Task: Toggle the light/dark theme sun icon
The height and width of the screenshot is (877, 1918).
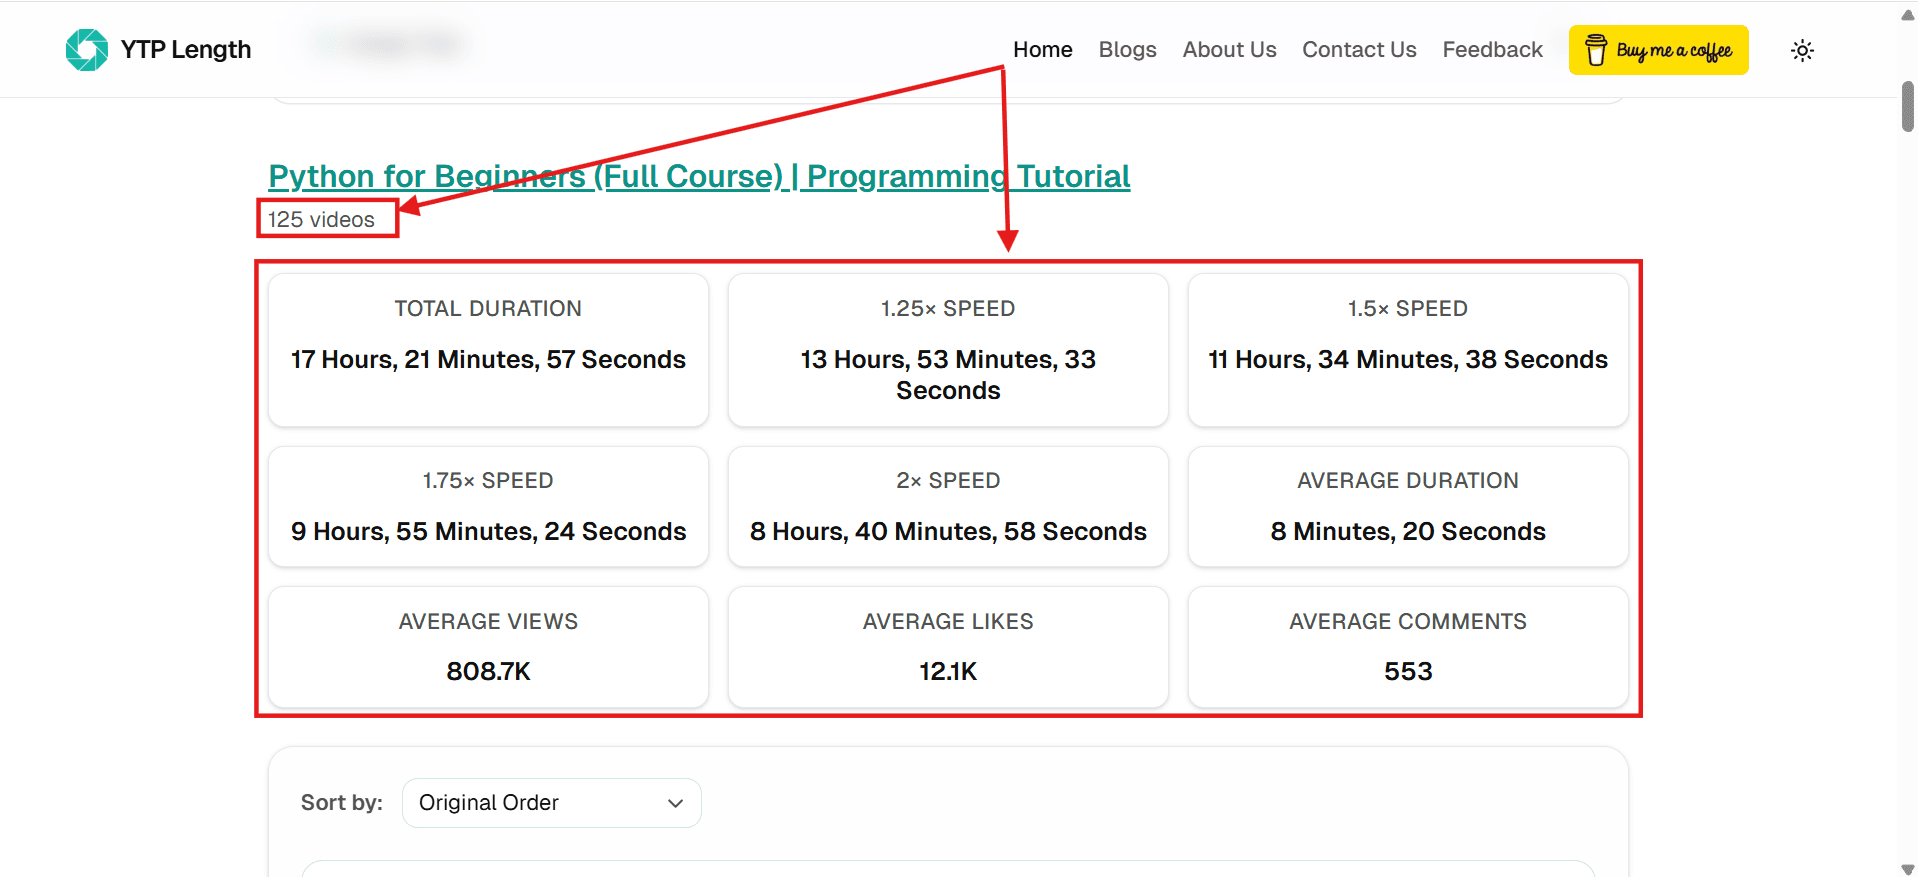Action: tap(1802, 50)
